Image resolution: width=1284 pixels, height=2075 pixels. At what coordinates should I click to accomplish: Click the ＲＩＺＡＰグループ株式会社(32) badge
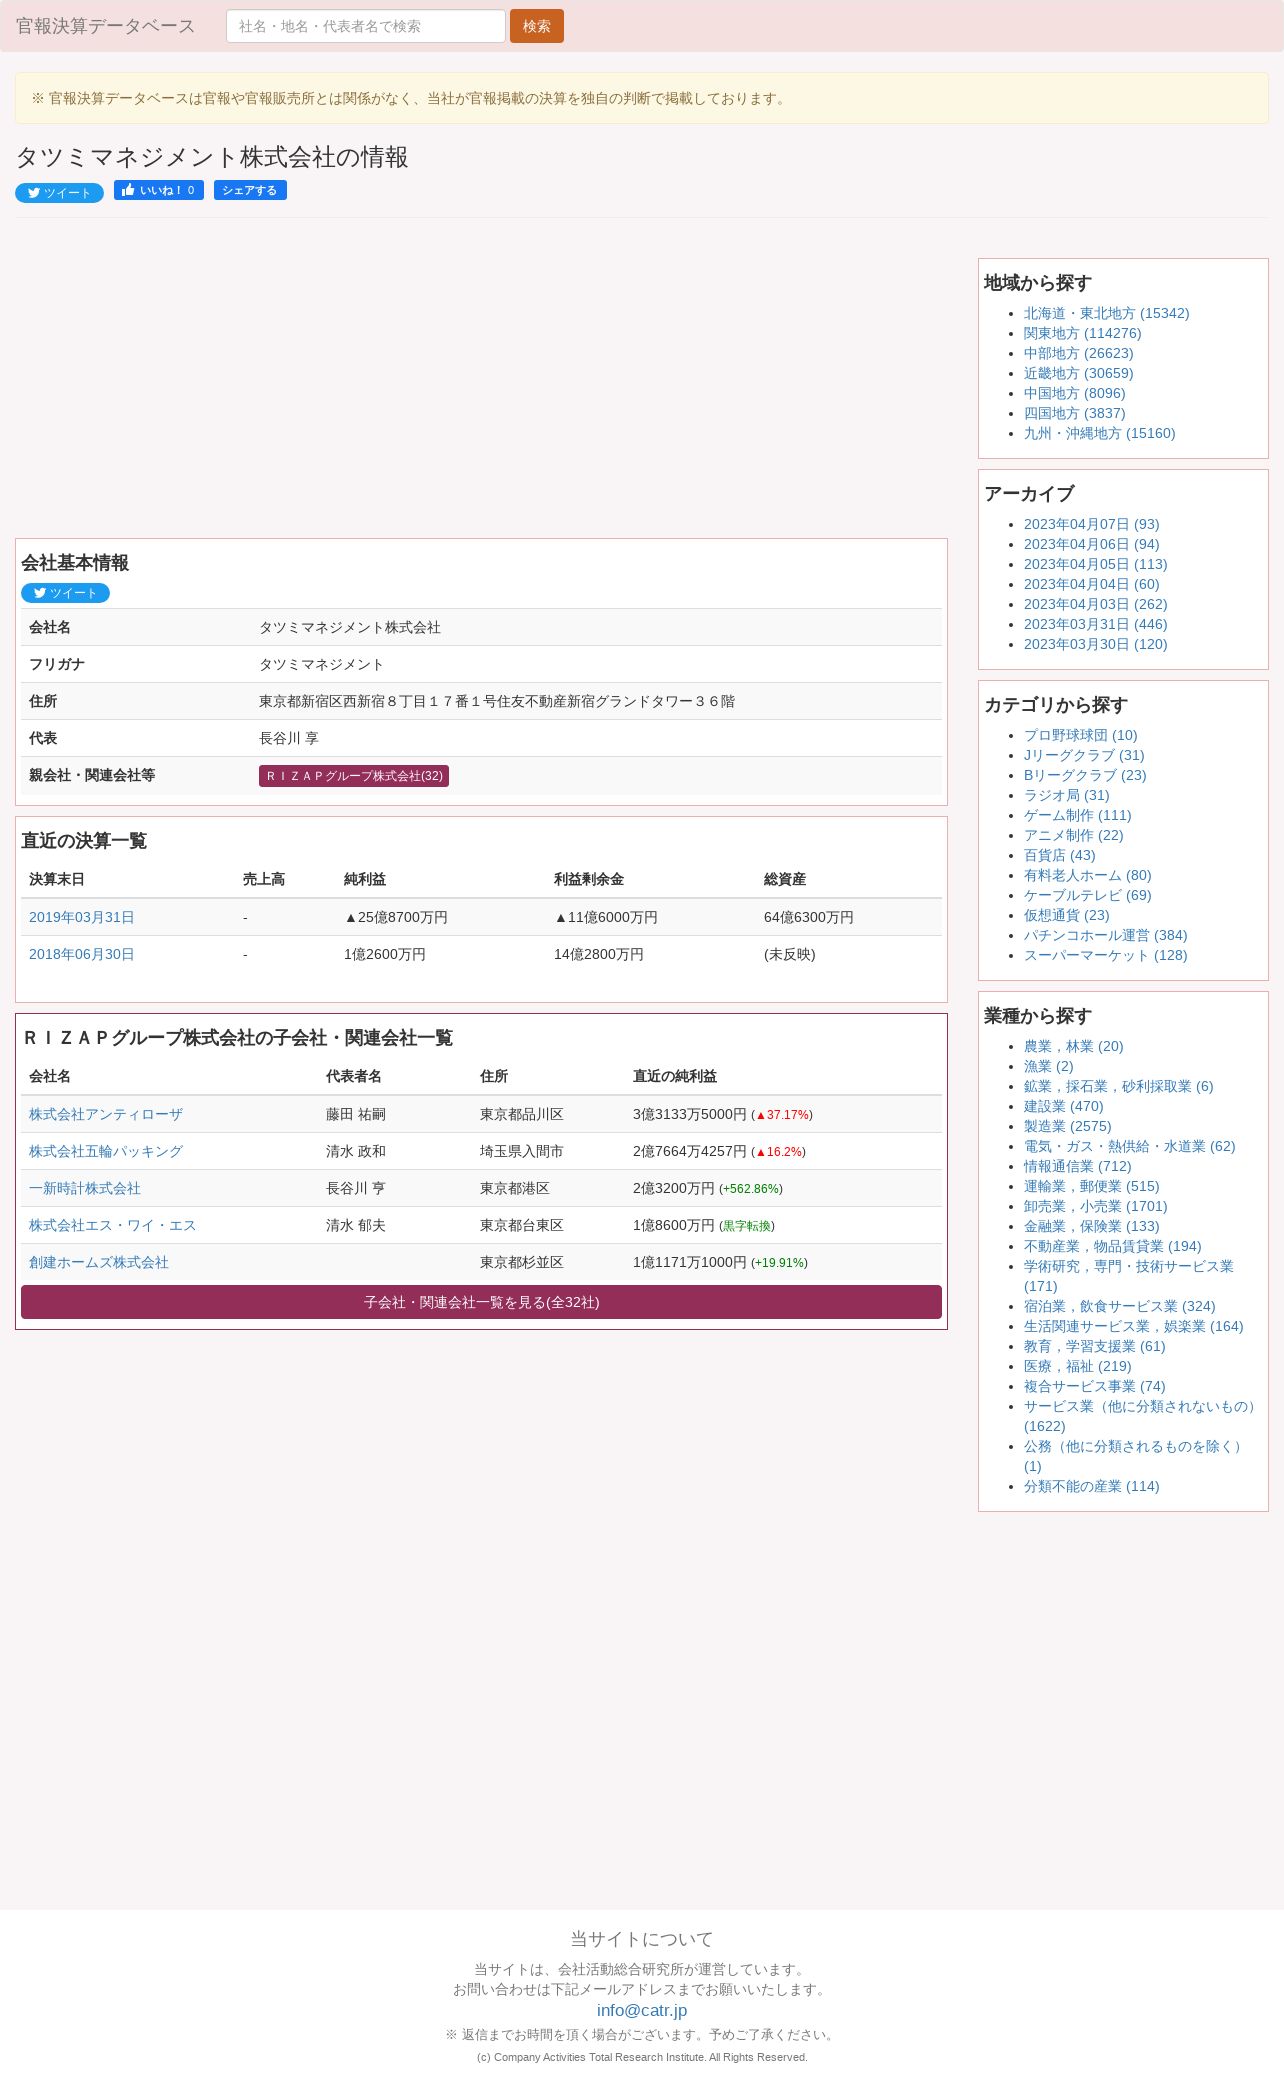[x=354, y=776]
